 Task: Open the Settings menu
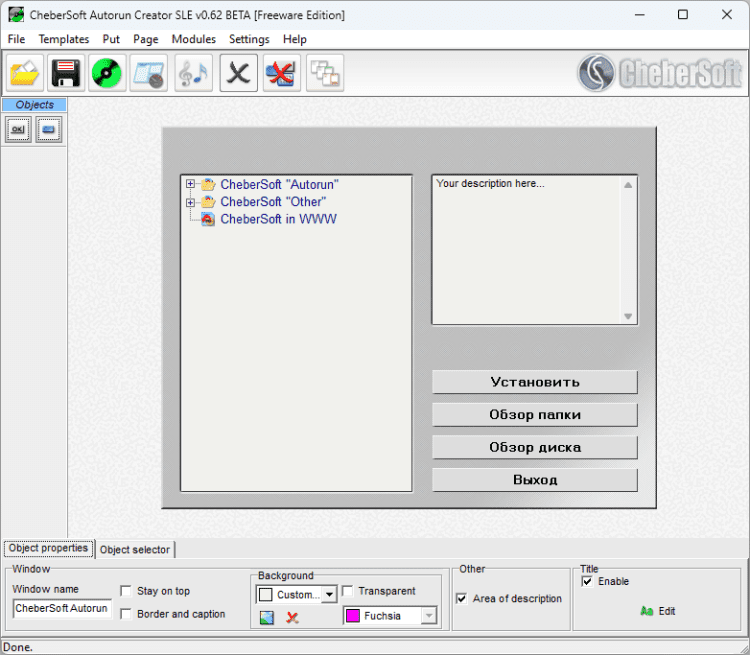point(249,39)
